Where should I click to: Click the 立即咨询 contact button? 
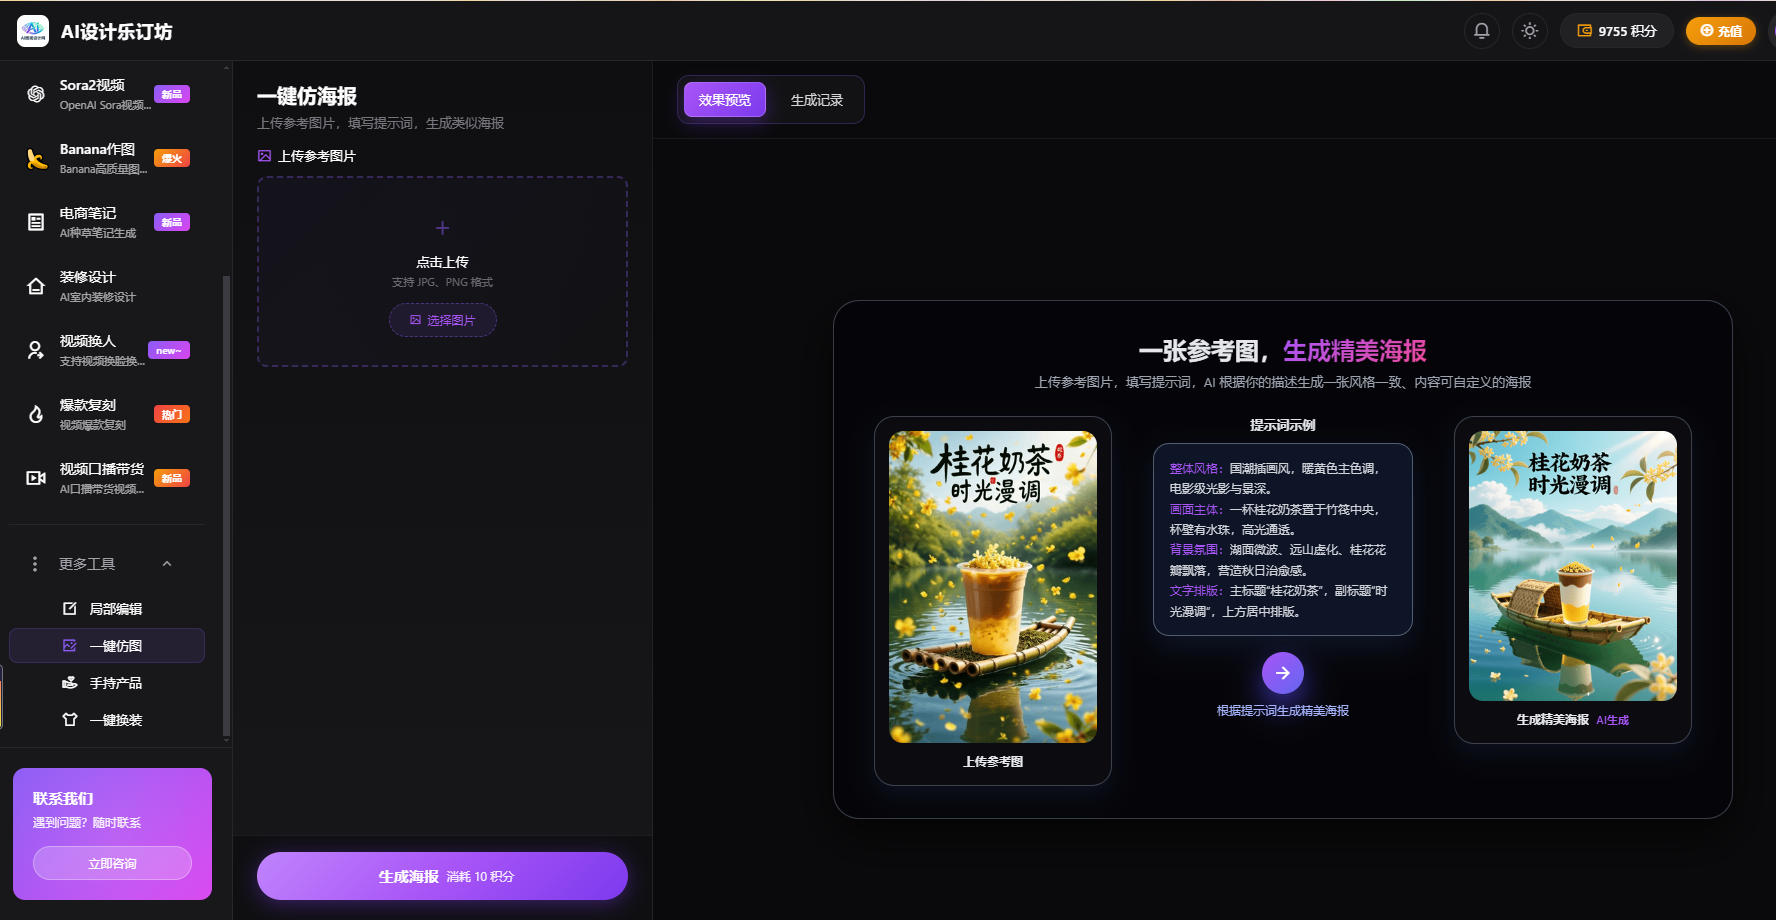[112, 863]
